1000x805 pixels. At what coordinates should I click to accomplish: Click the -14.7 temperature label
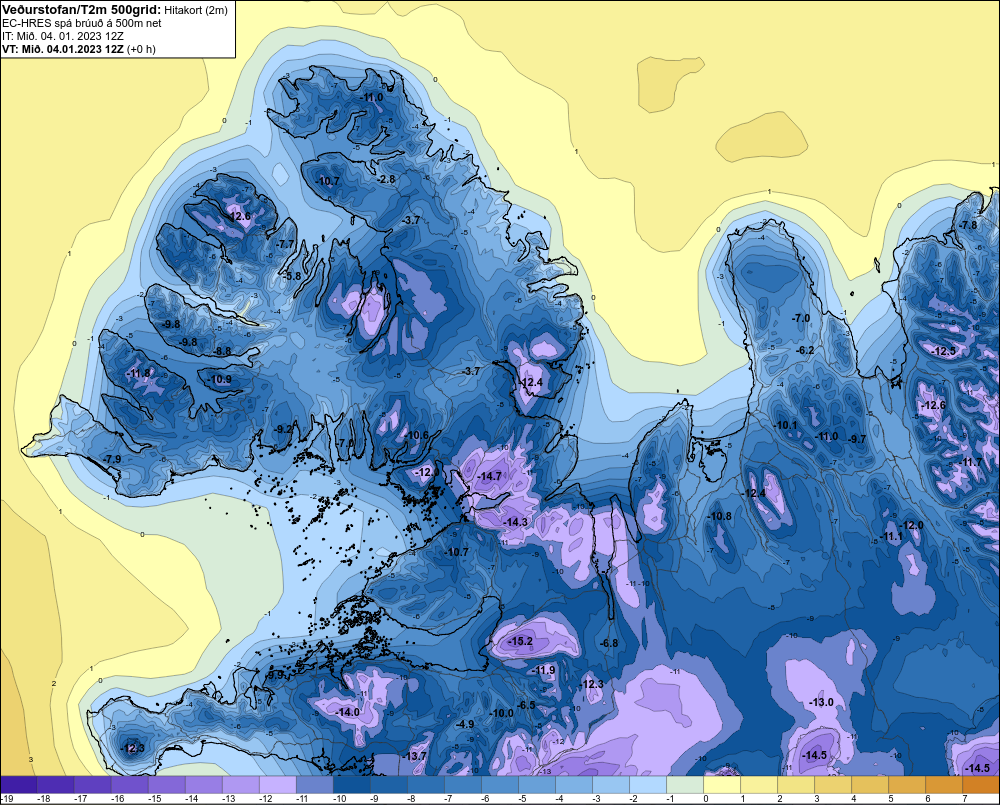coord(489,476)
